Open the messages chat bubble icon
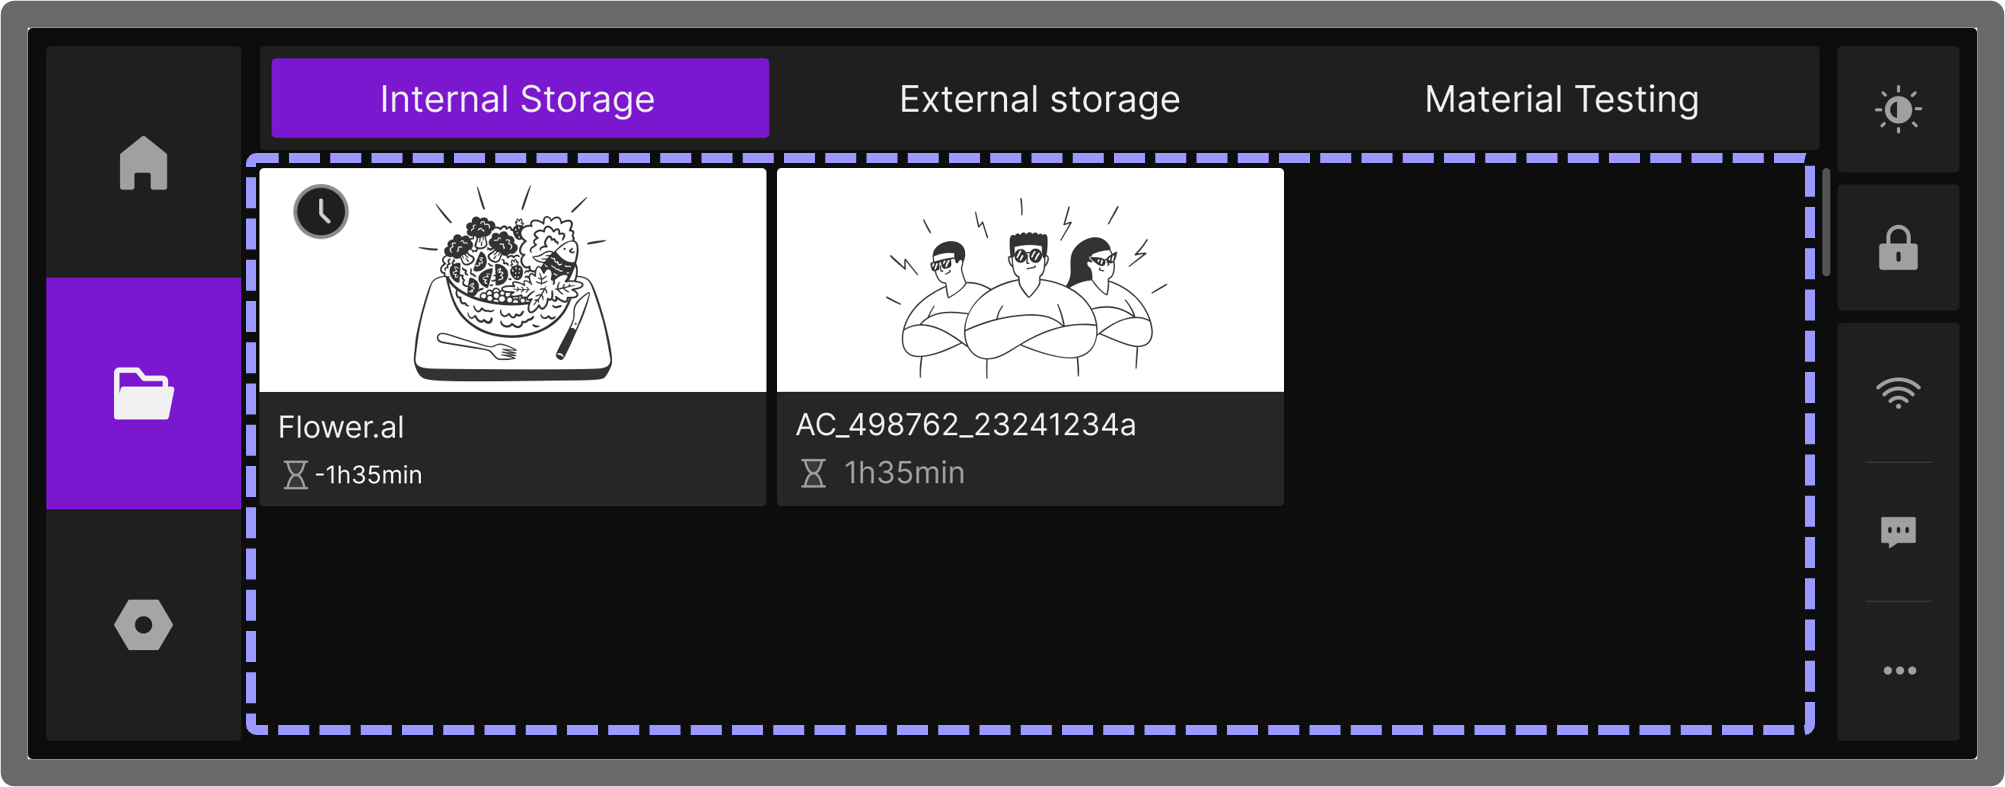Image resolution: width=2005 pixels, height=787 pixels. pos(1897,531)
